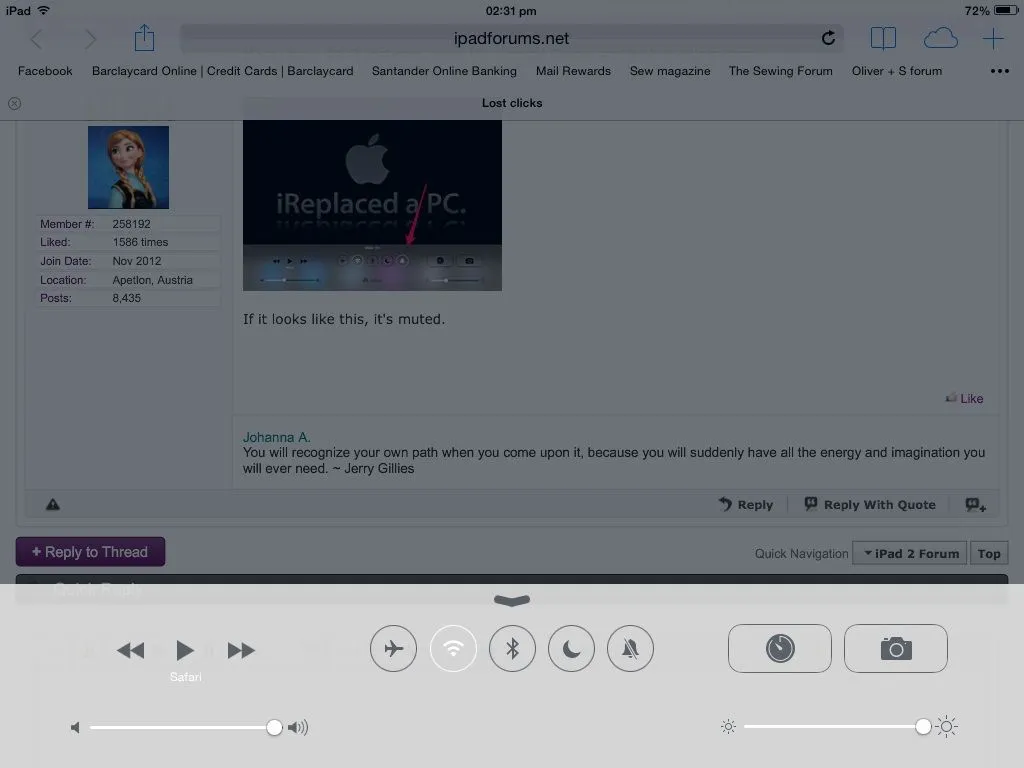
Task: Reload the ipadforums.net page
Action: pos(828,39)
